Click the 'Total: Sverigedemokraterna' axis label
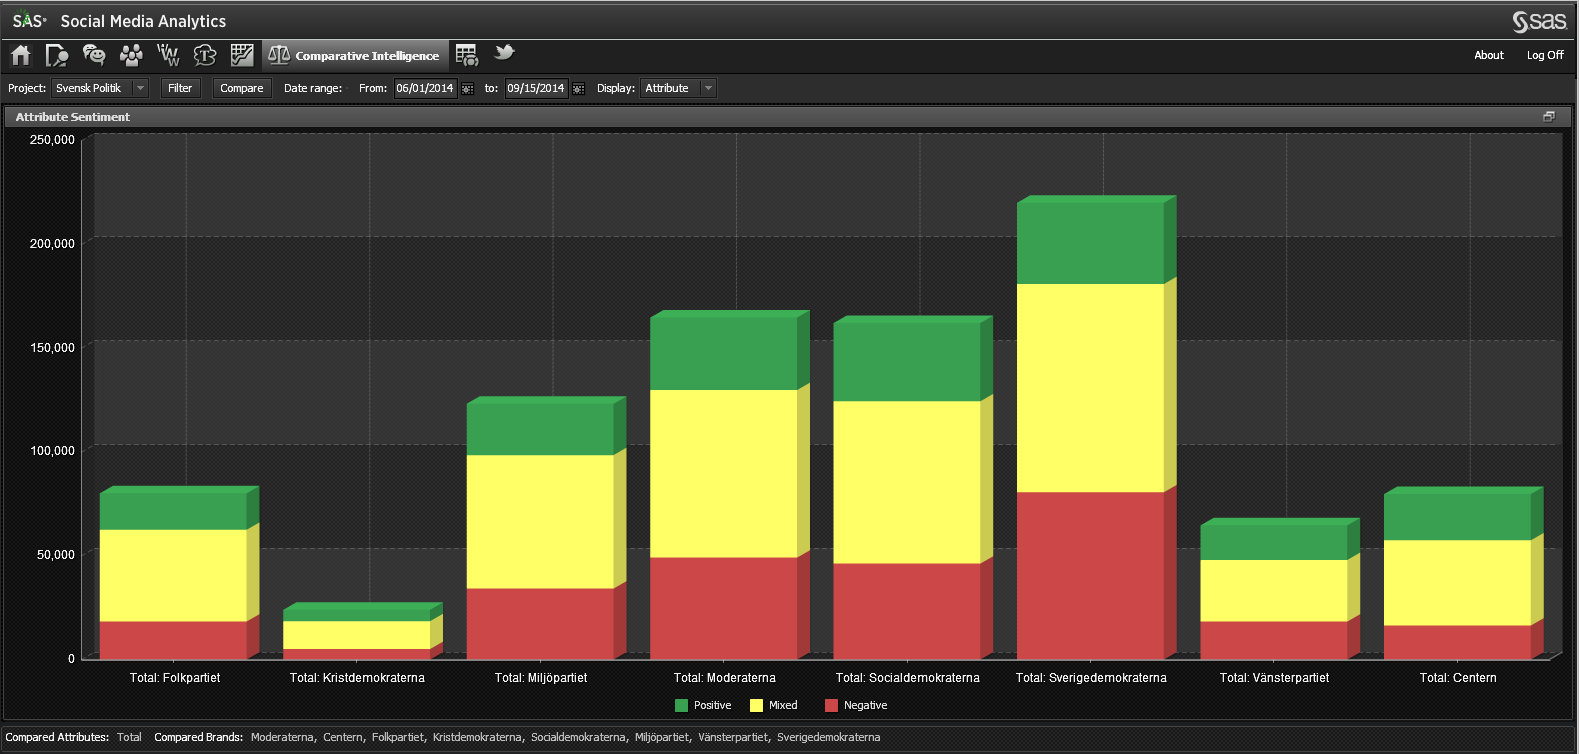The height and width of the screenshot is (754, 1579). (1091, 678)
